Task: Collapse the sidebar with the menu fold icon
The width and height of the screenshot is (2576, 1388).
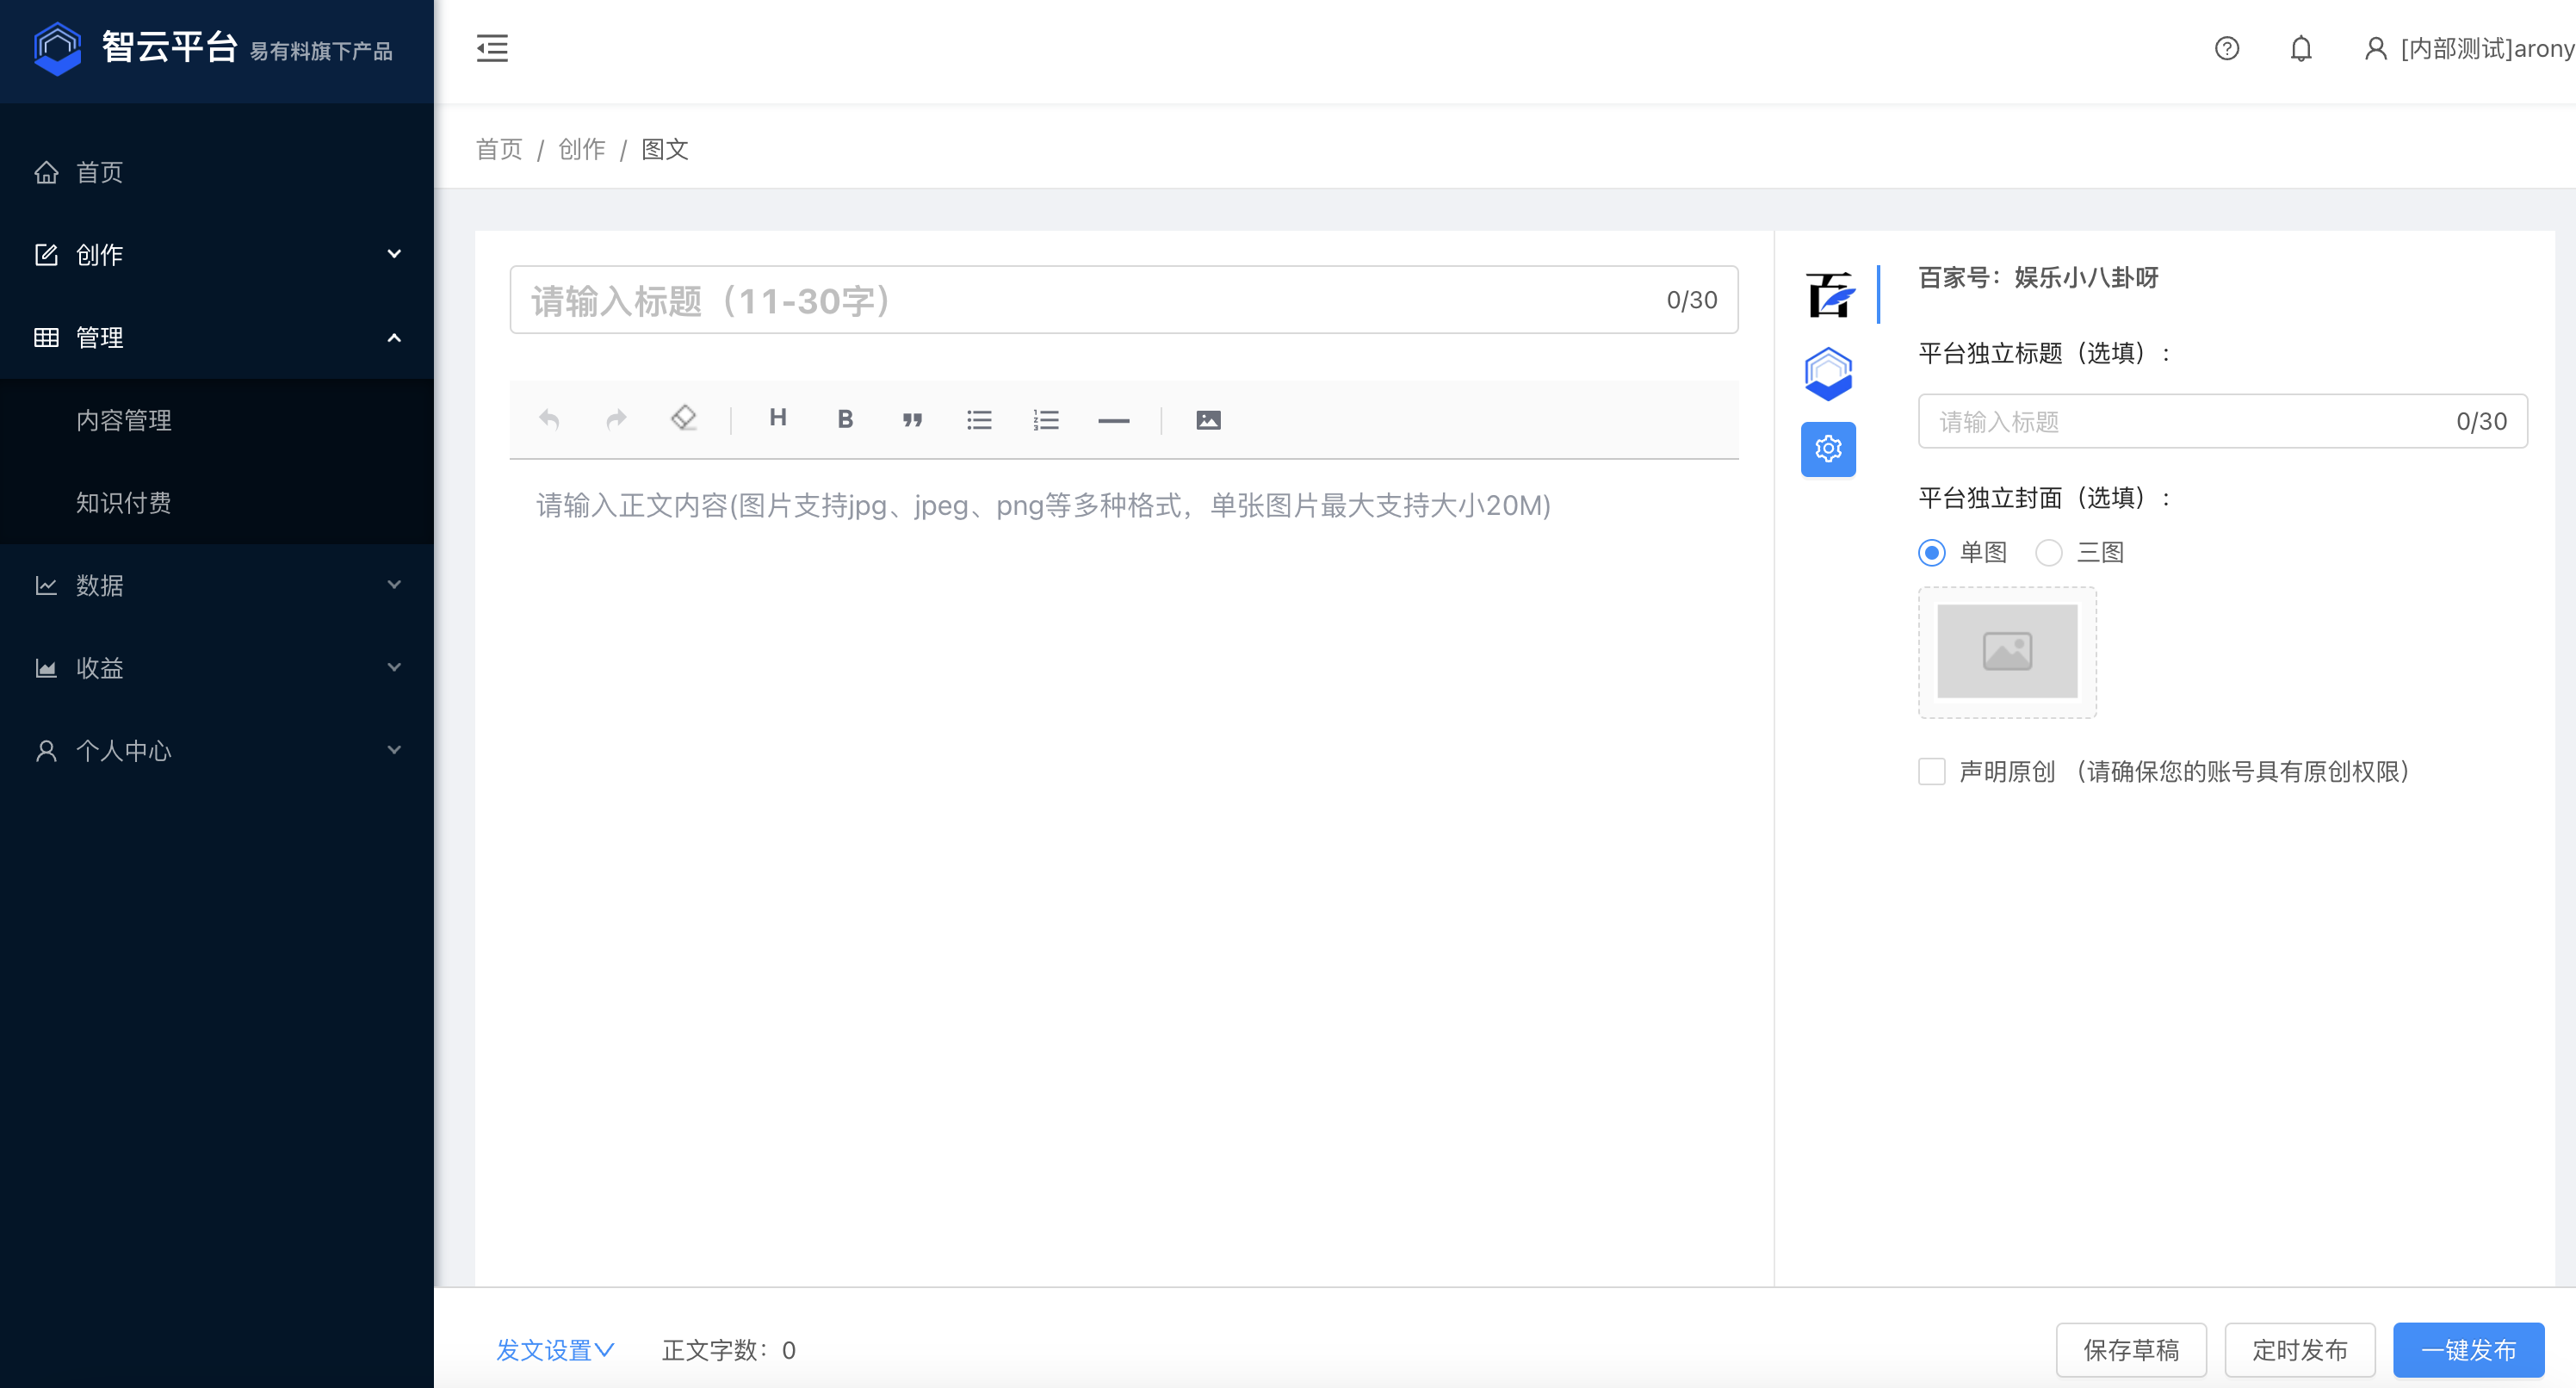Action: coord(492,48)
